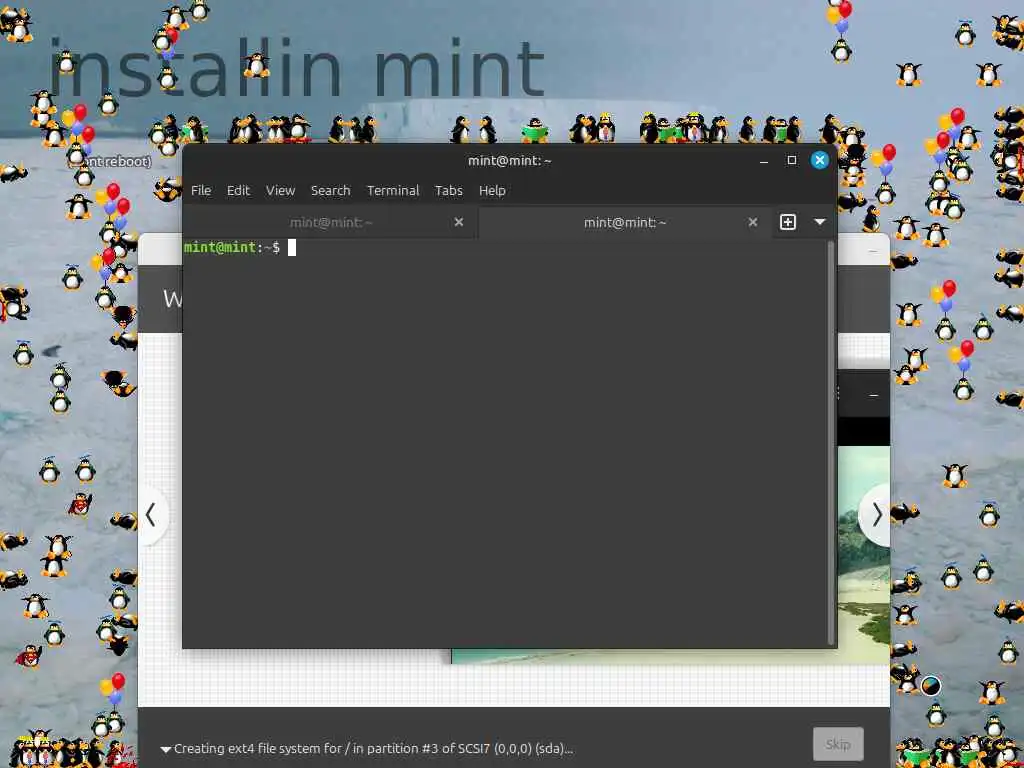Minimize the terminal window
The width and height of the screenshot is (1024, 768).
(x=763, y=161)
